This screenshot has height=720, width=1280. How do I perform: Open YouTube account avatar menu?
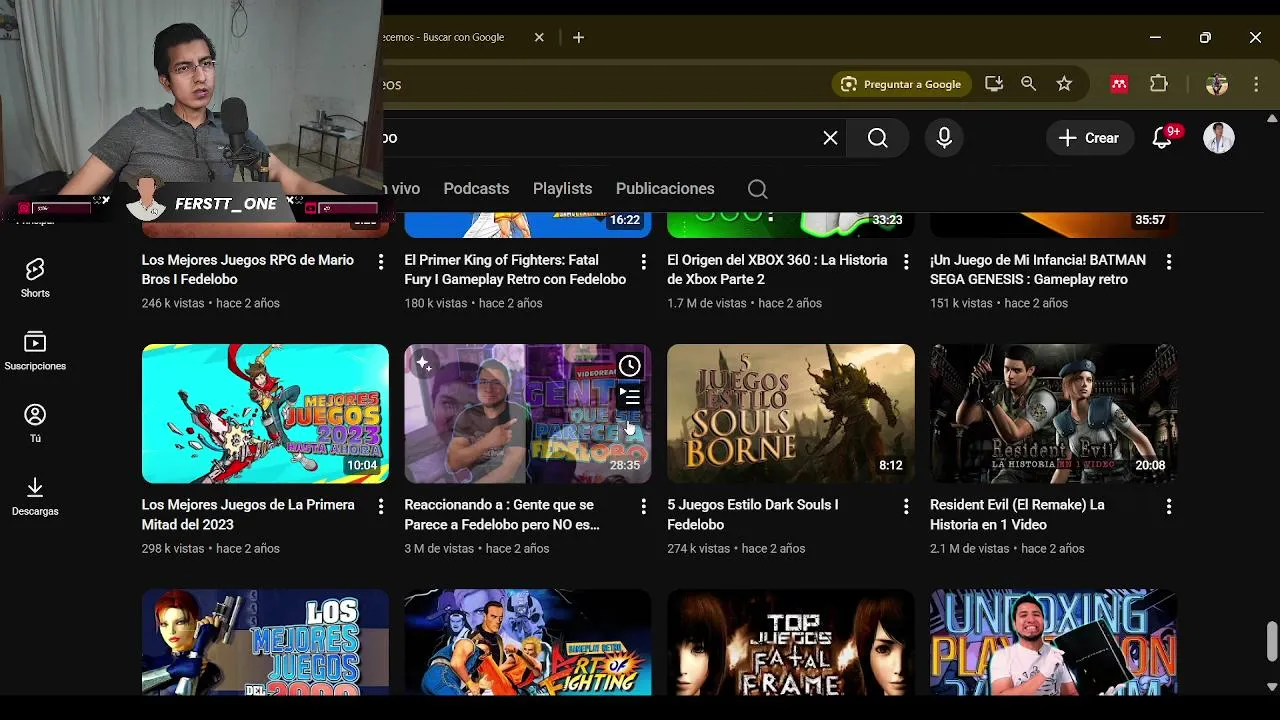1218,138
